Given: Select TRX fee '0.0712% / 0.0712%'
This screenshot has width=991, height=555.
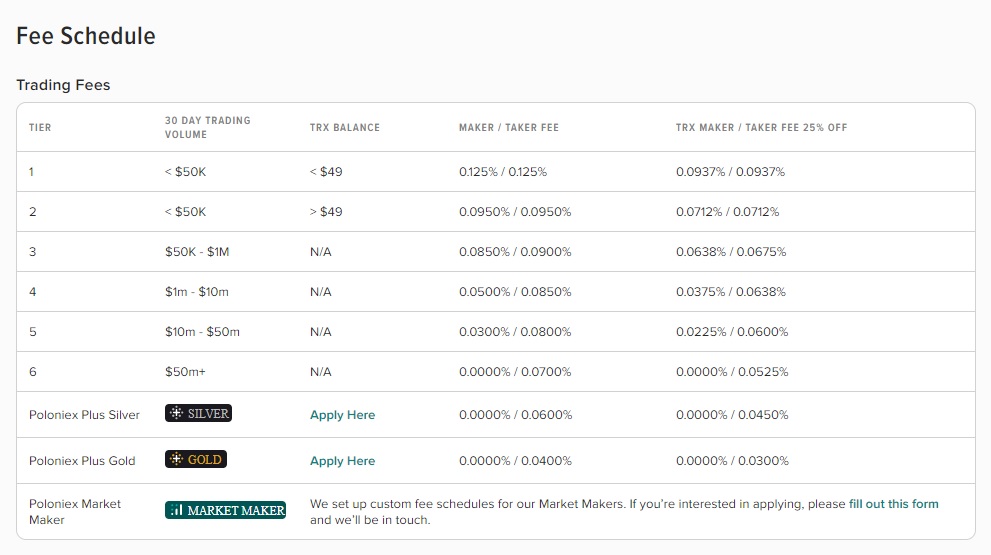Looking at the screenshot, I should (727, 212).
